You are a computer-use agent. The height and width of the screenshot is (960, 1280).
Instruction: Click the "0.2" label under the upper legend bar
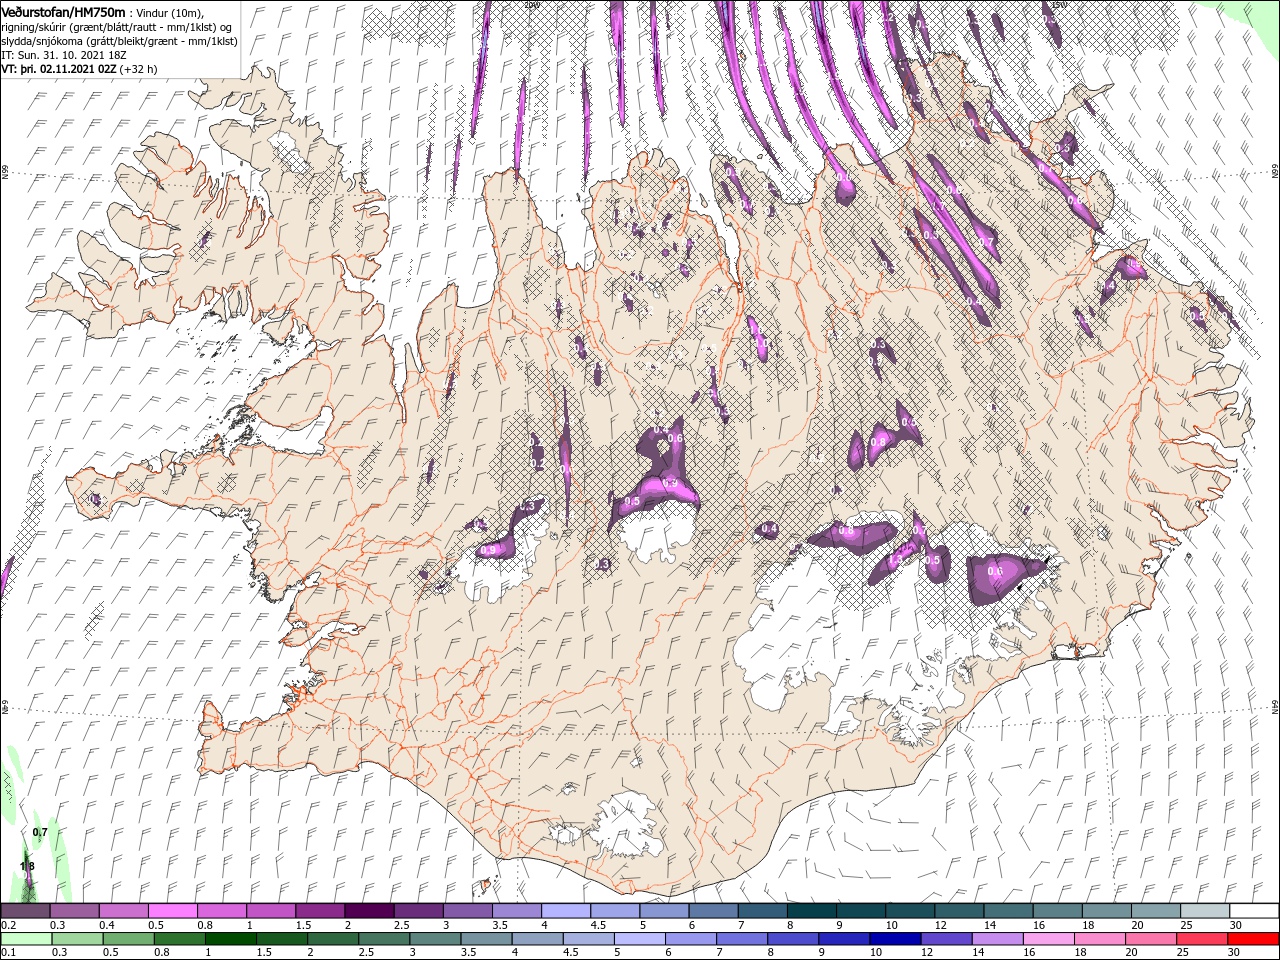click(x=8, y=925)
